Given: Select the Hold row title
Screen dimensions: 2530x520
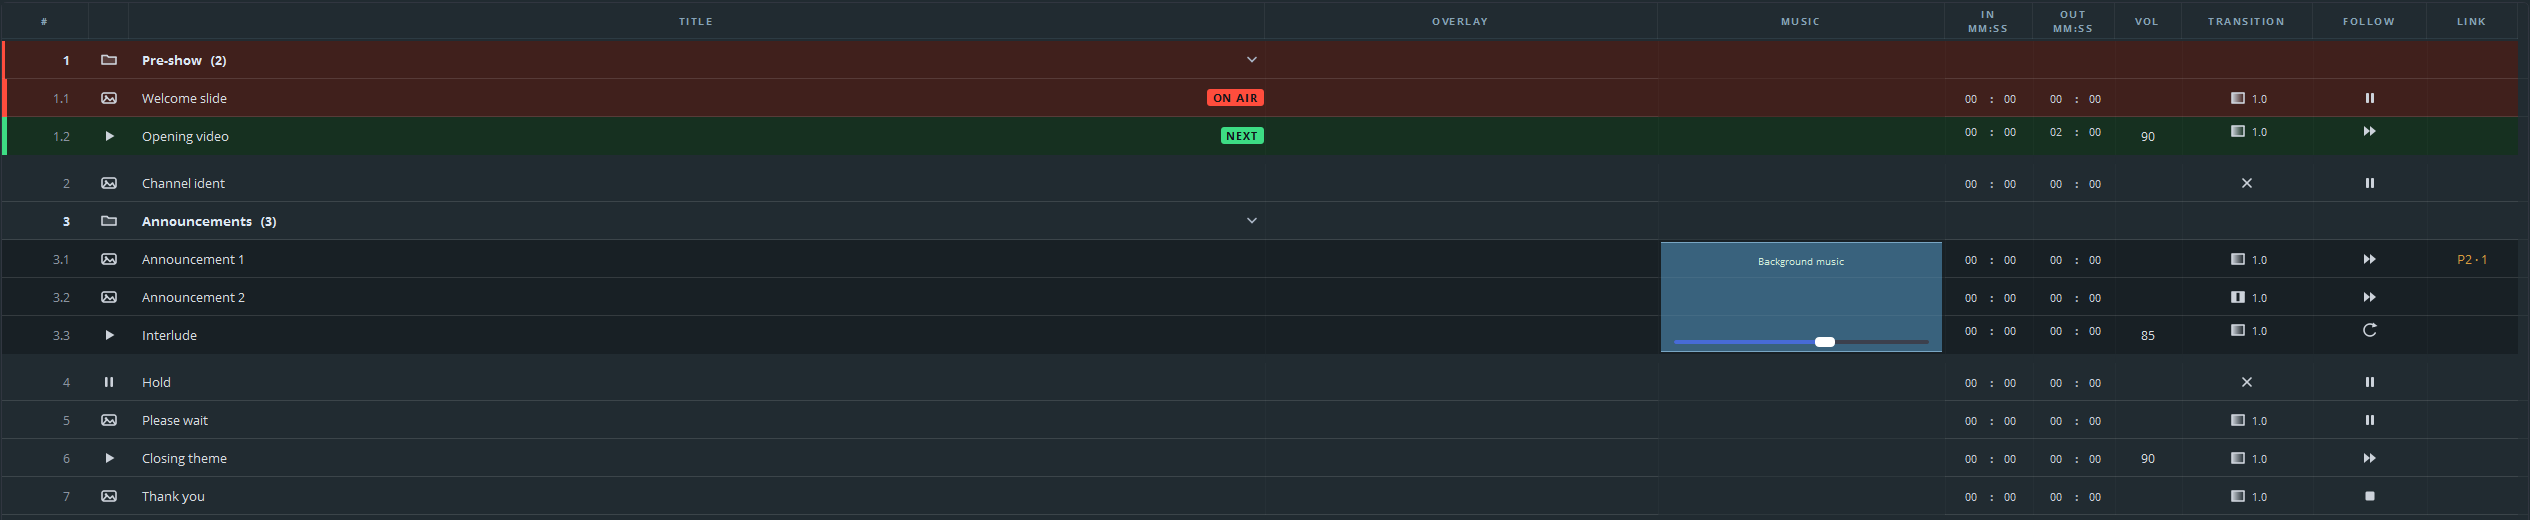Looking at the screenshot, I should pyautogui.click(x=156, y=382).
